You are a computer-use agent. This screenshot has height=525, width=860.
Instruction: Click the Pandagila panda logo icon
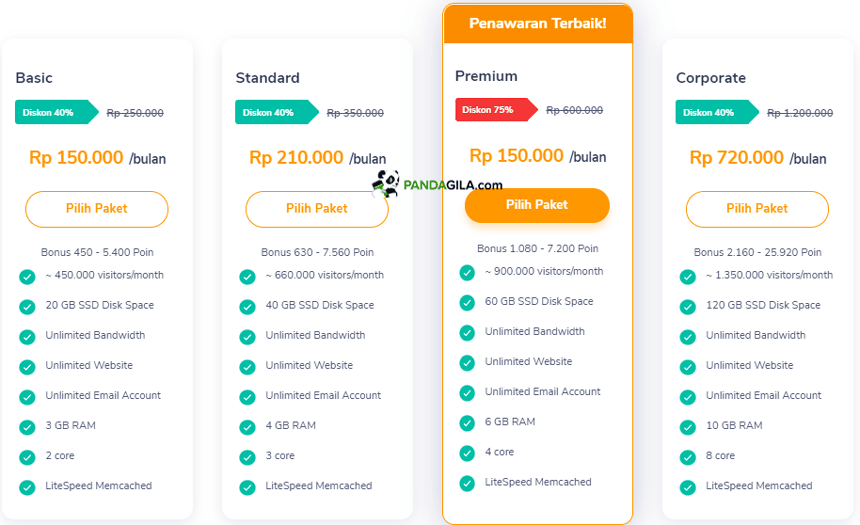click(386, 184)
